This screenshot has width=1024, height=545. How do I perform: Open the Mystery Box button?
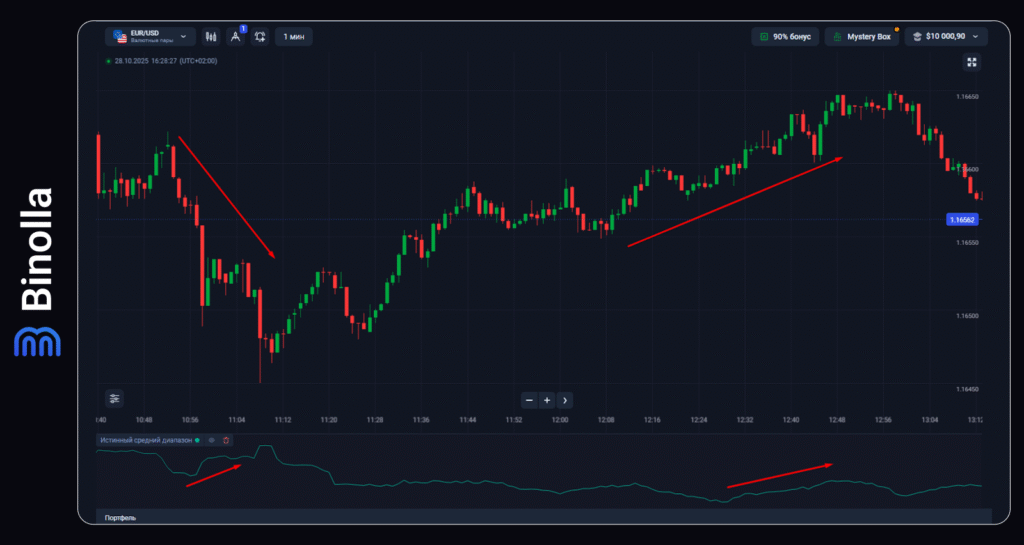tap(862, 37)
